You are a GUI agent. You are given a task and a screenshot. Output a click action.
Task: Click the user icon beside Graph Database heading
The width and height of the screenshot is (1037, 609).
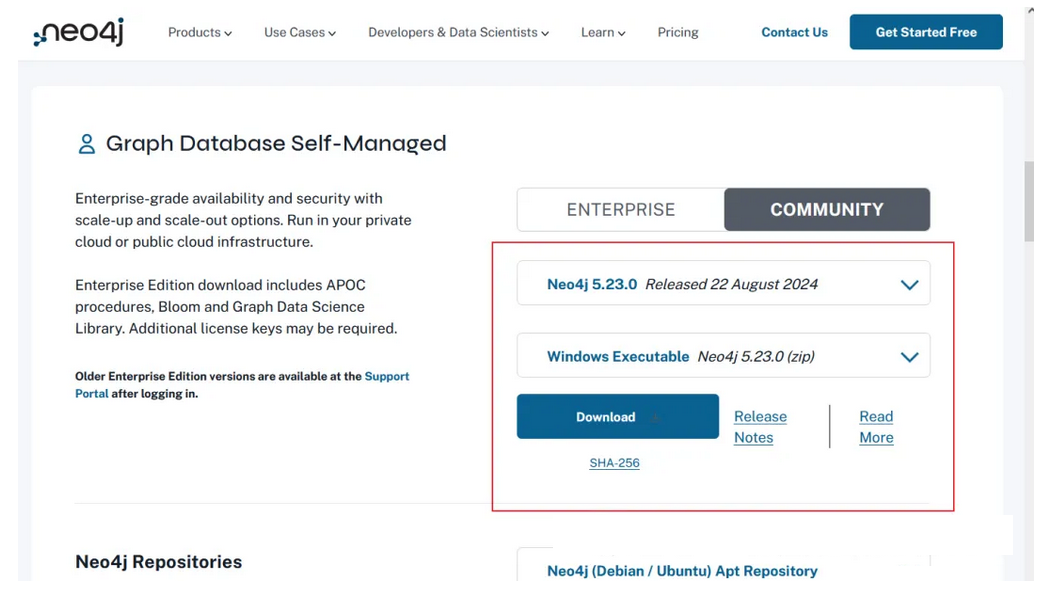click(x=87, y=144)
